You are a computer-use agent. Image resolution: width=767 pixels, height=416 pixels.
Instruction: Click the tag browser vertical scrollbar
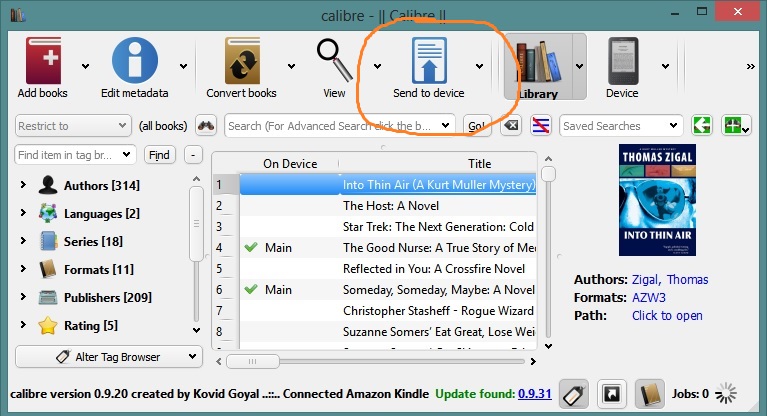[196, 224]
